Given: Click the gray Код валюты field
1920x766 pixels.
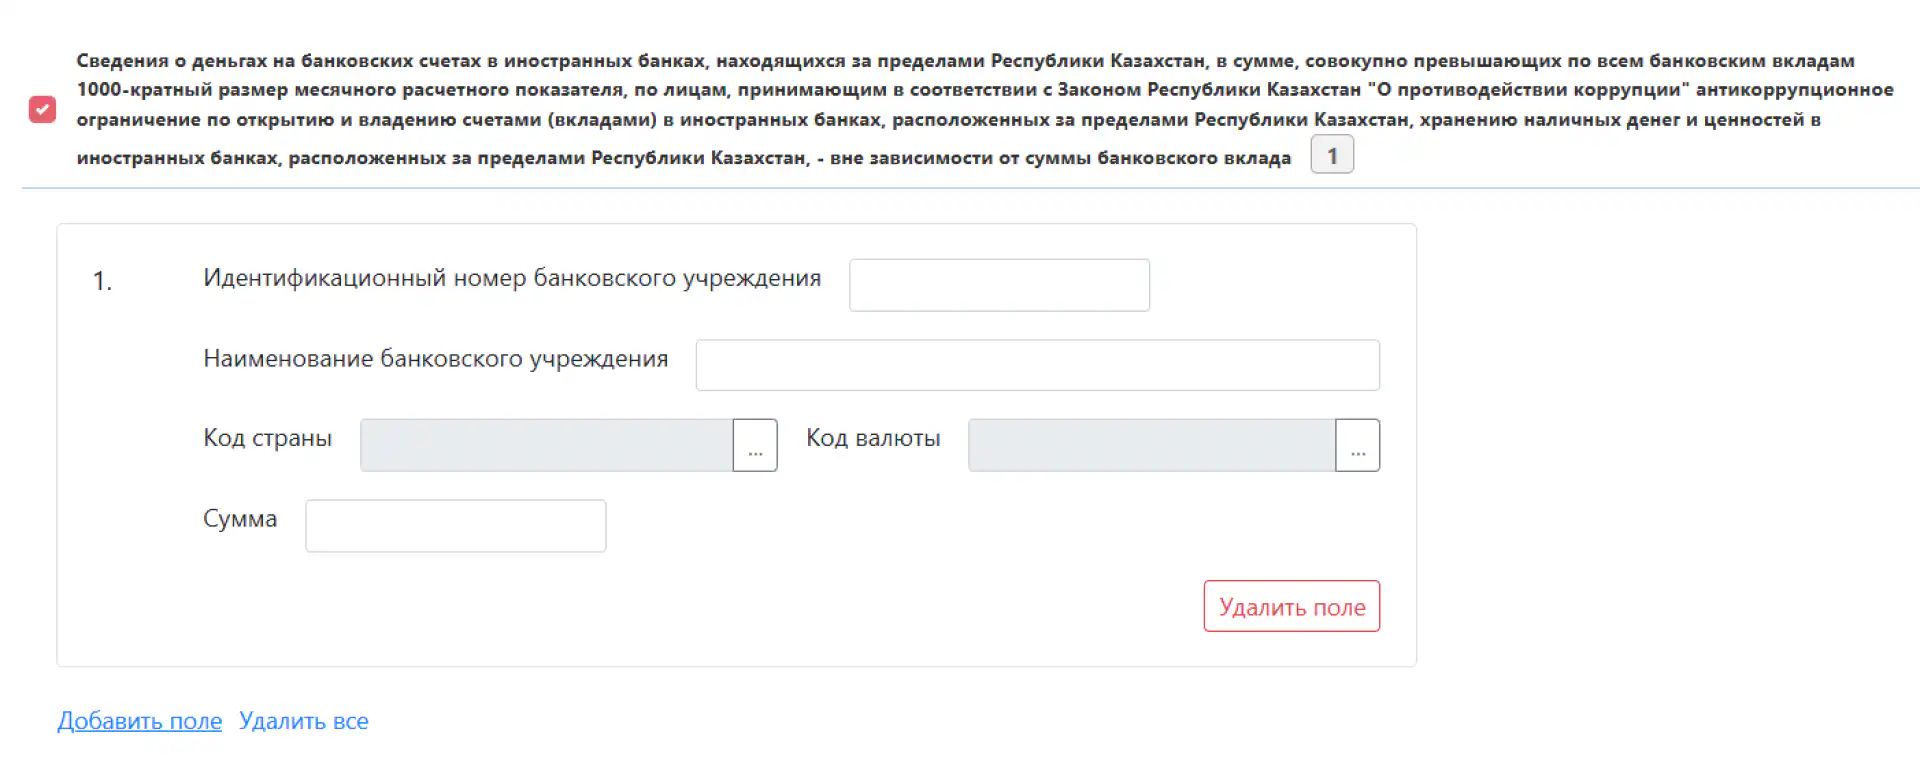Looking at the screenshot, I should 1152,445.
